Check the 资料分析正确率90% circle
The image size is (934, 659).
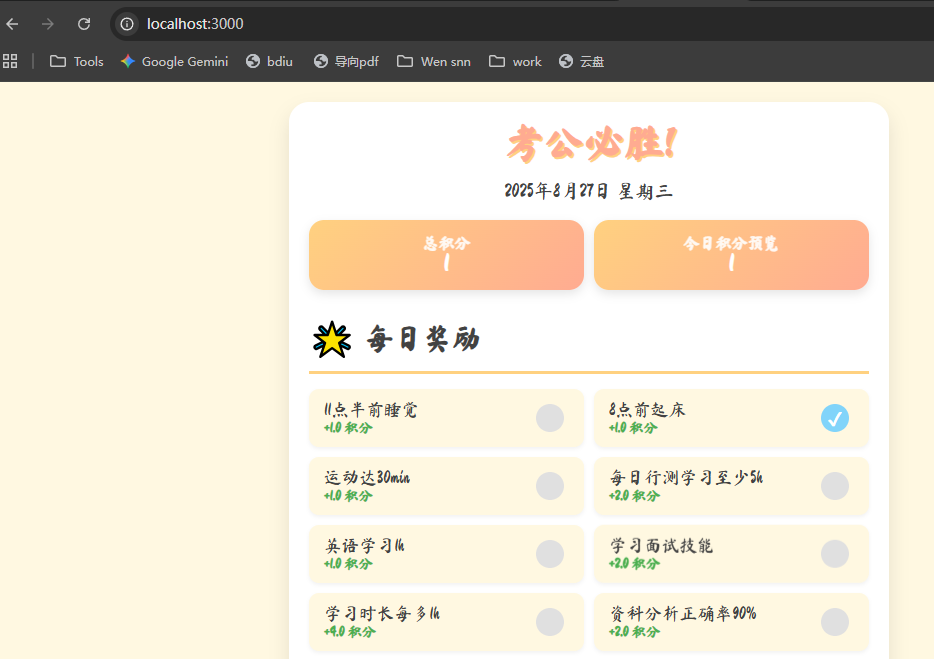(x=835, y=621)
